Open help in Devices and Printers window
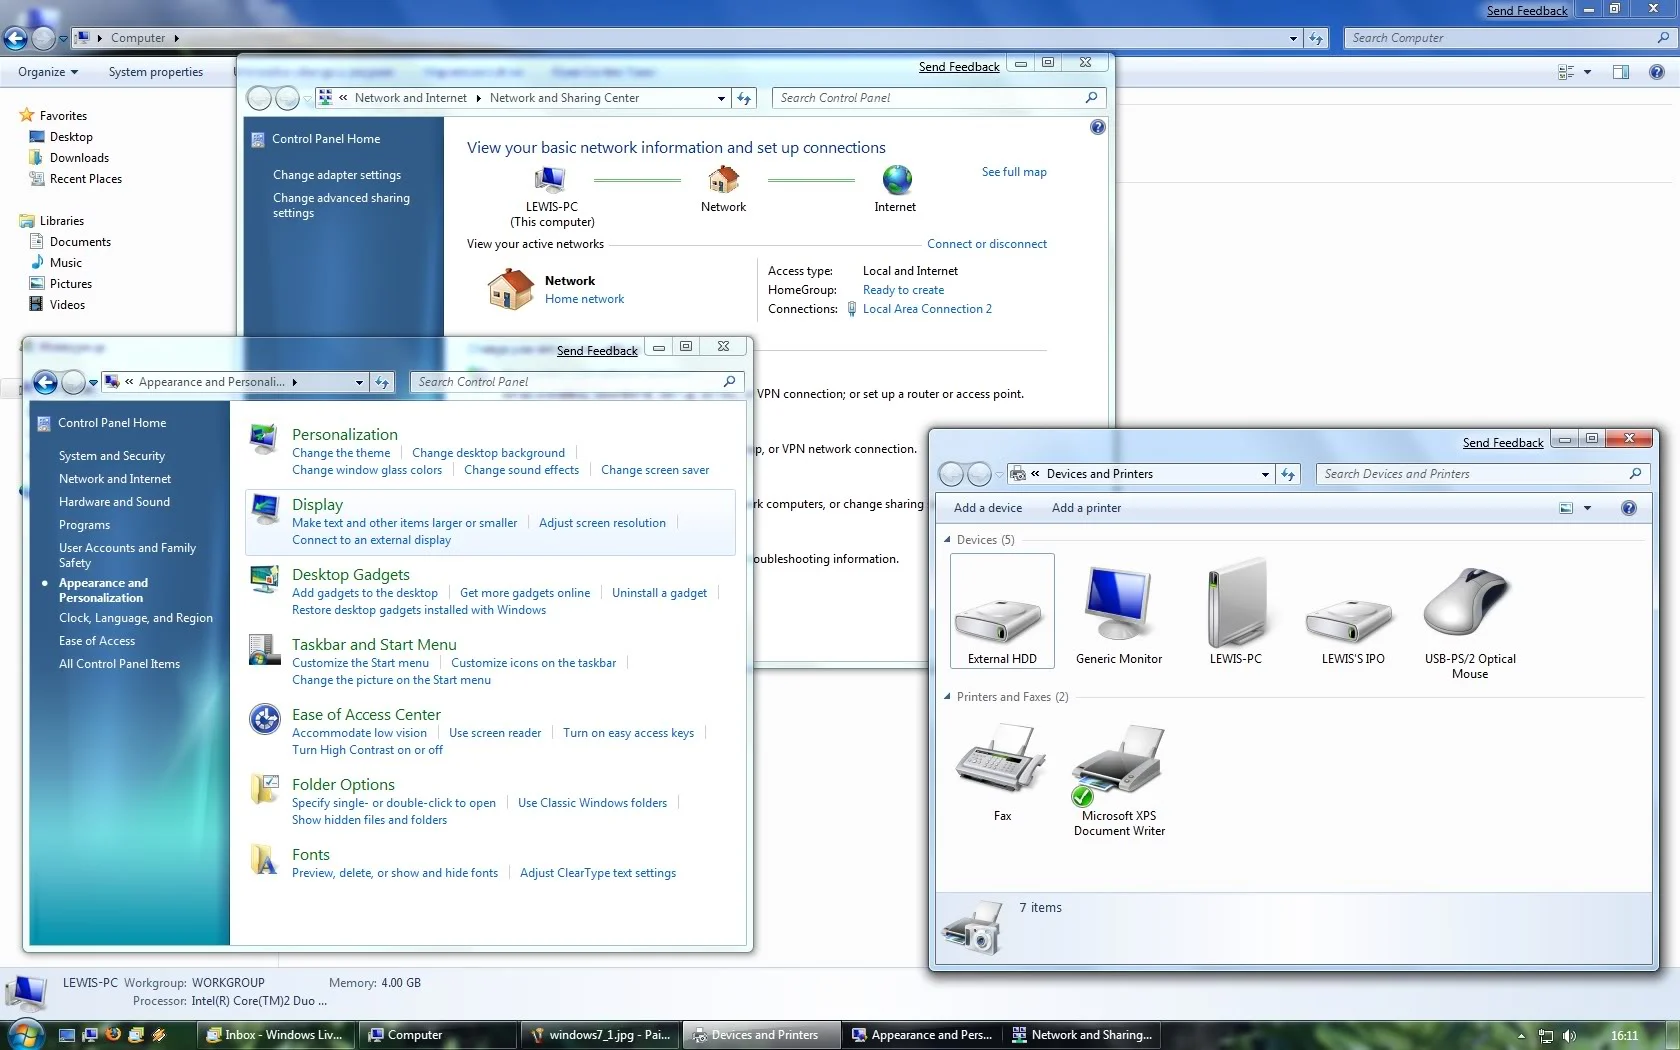Image resolution: width=1680 pixels, height=1050 pixels. point(1628,508)
